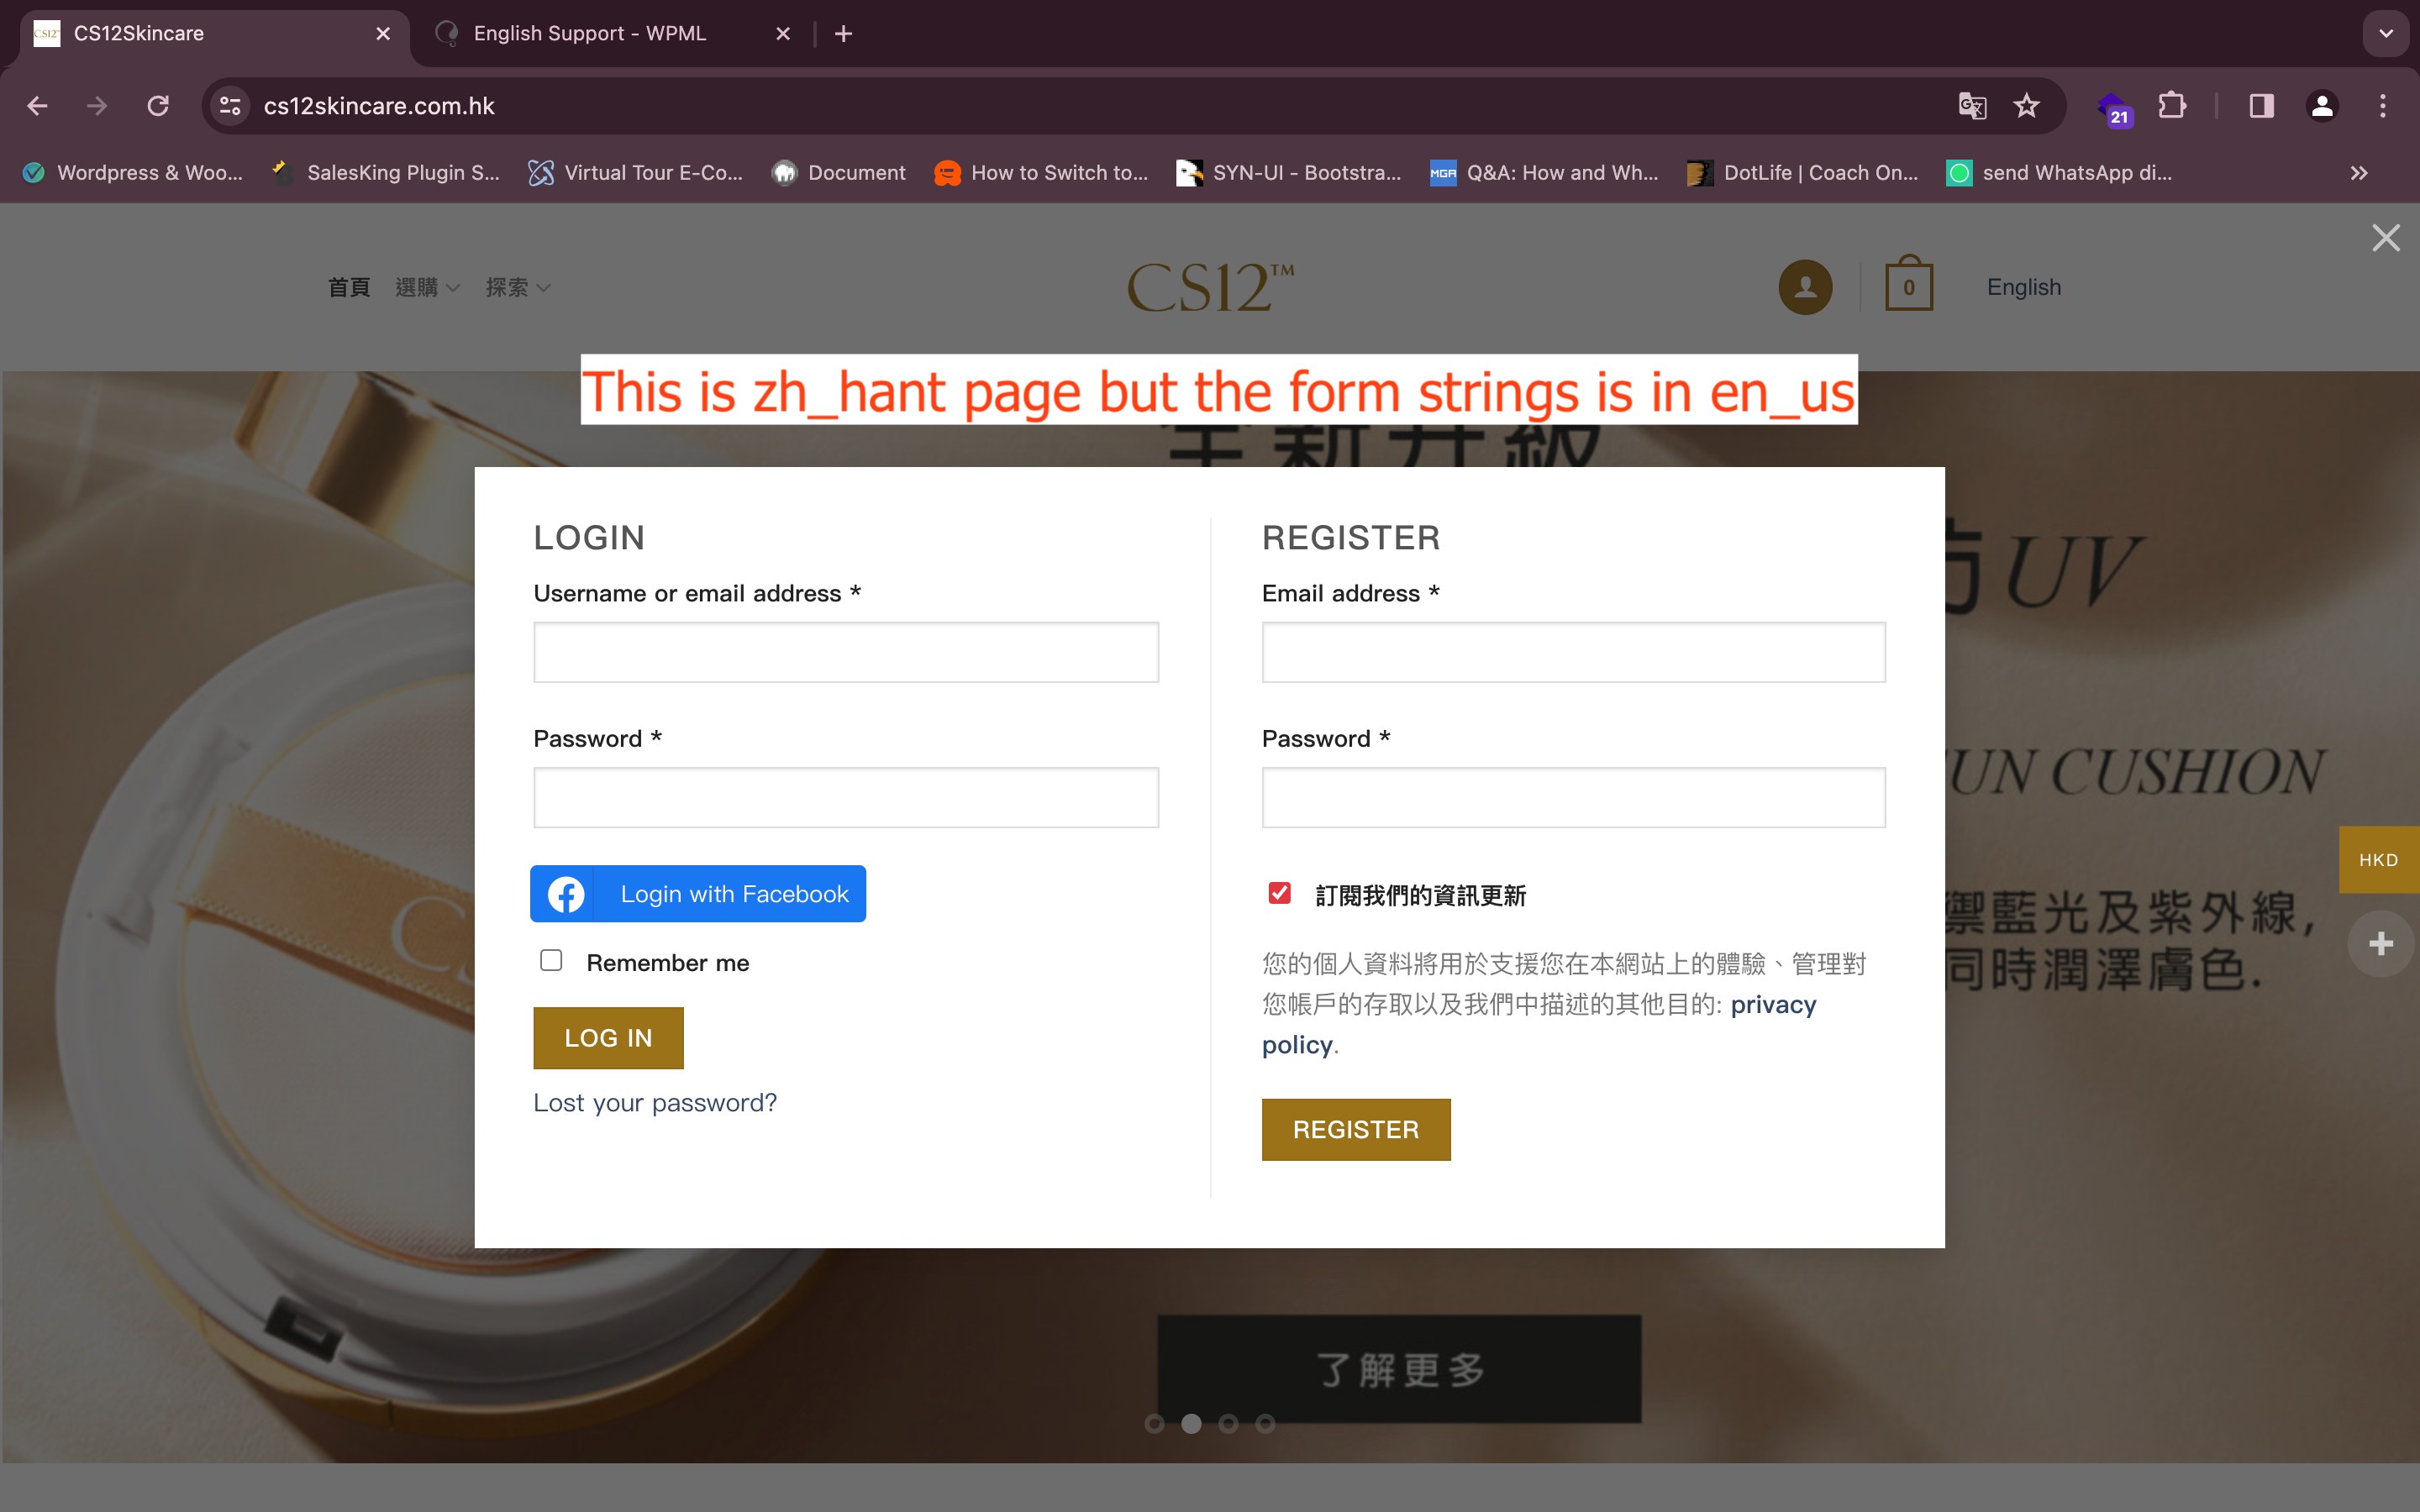
Task: Close the CS12Skincare tab
Action: pos(383,34)
